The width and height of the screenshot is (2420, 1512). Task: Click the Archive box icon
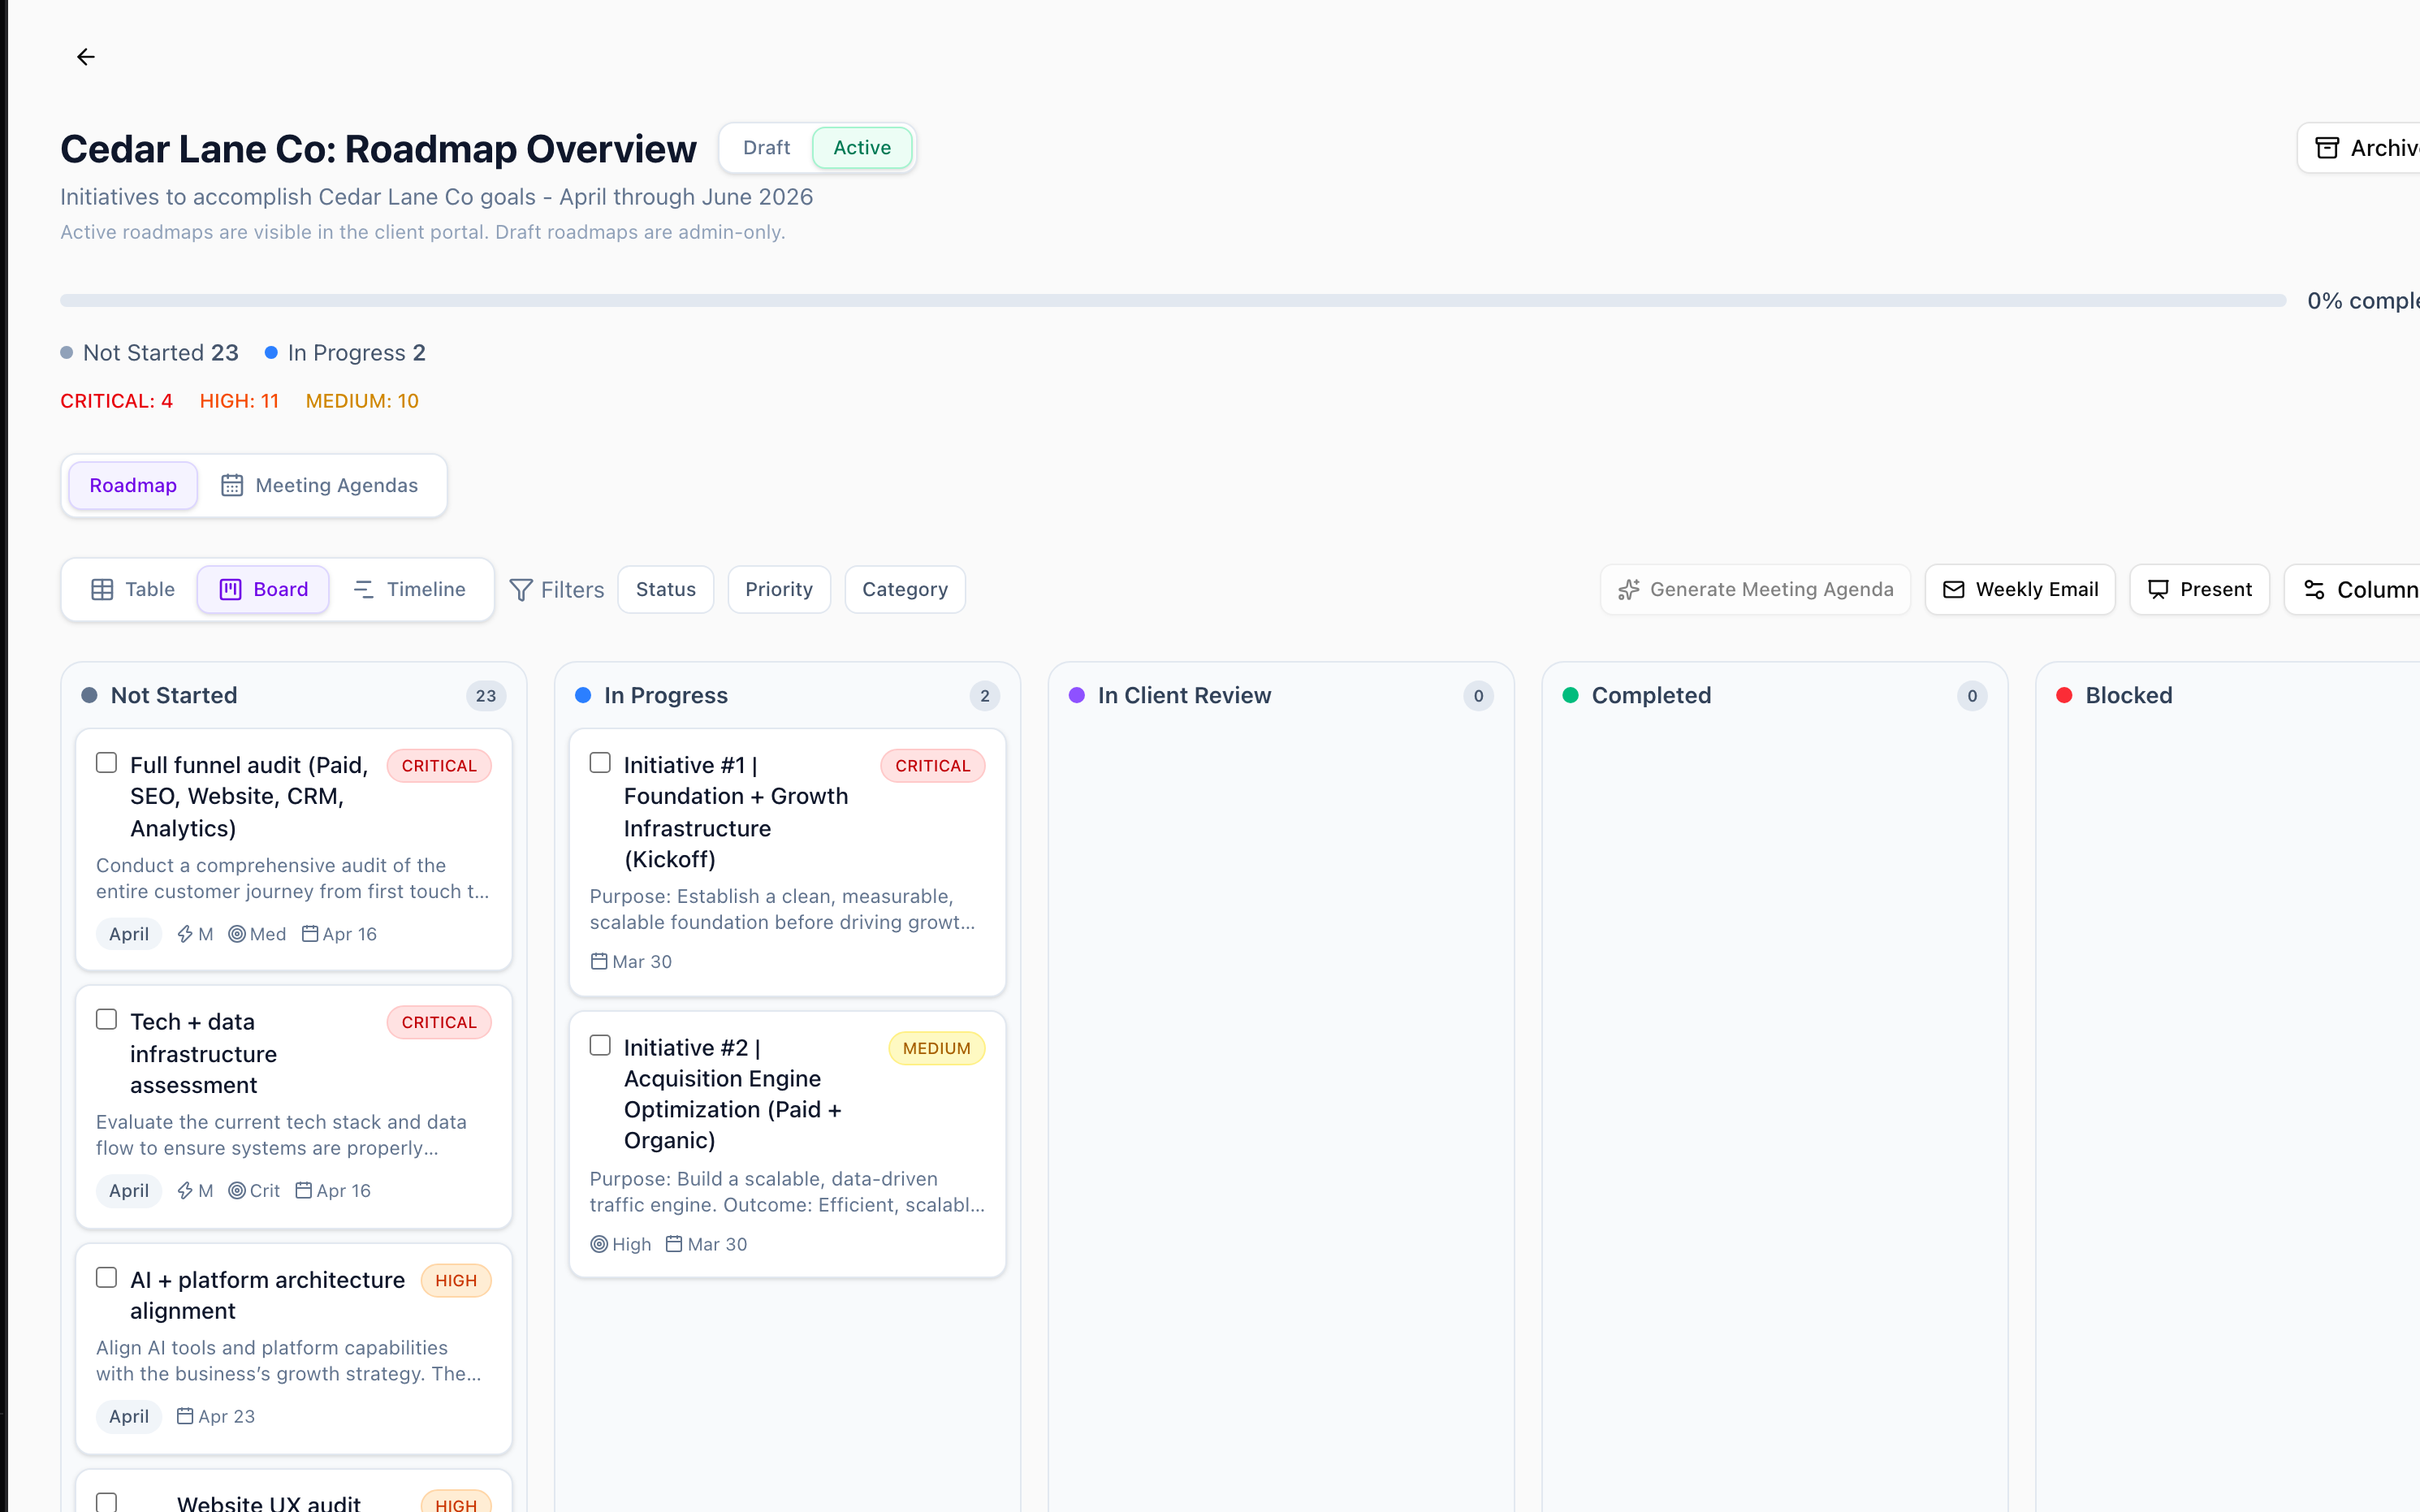tap(2327, 148)
